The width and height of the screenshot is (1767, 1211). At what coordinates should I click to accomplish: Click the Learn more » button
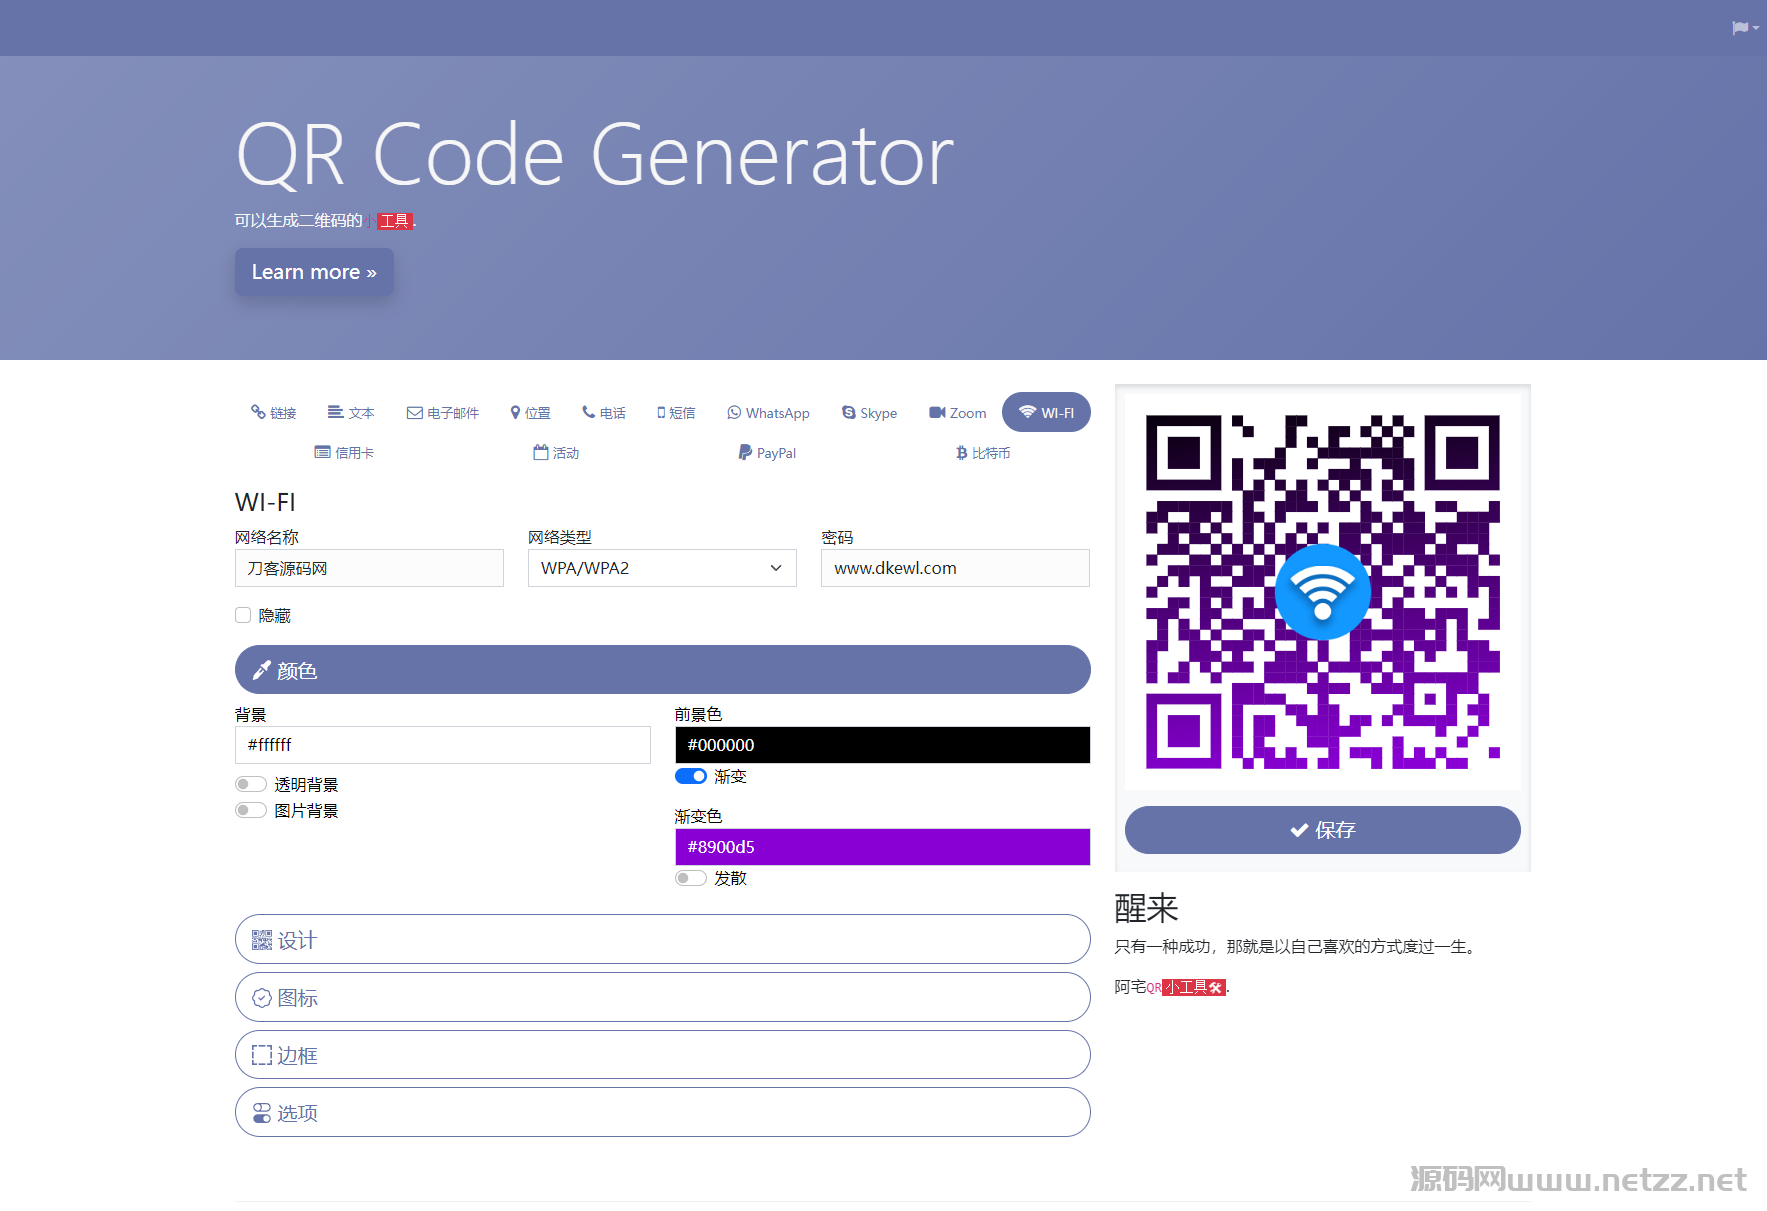click(314, 272)
